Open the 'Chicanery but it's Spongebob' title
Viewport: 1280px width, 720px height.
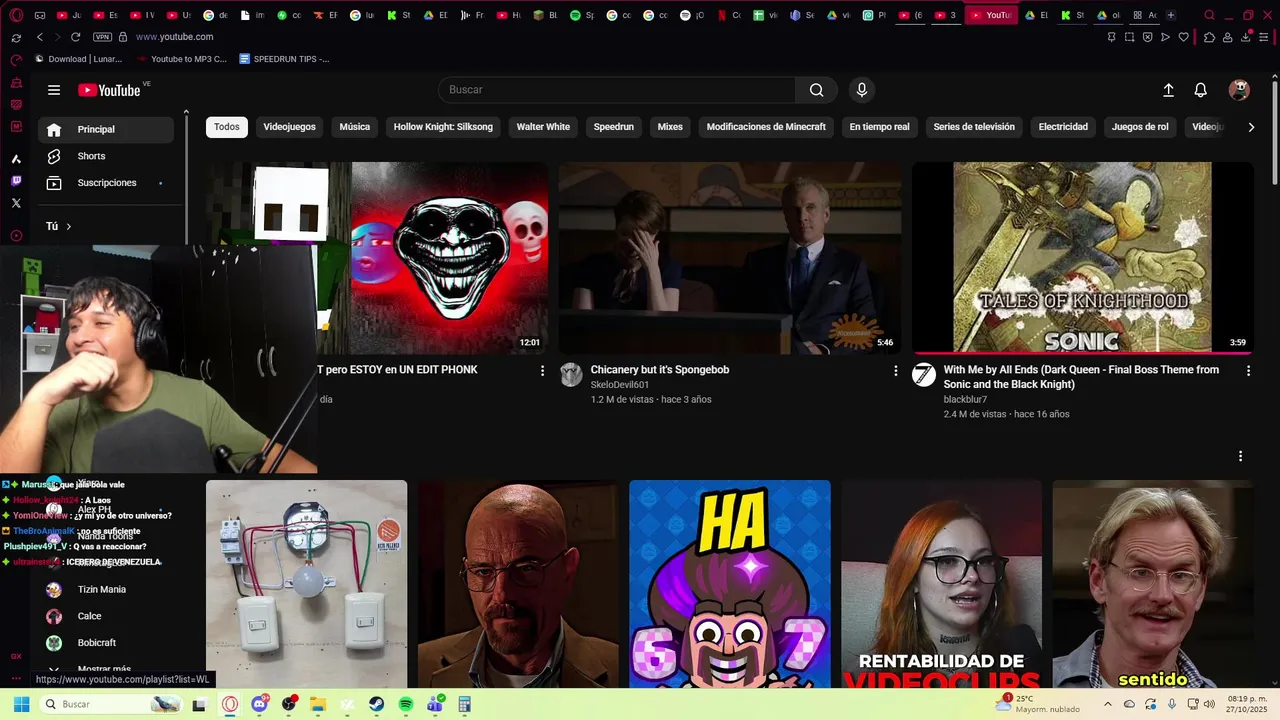click(x=660, y=370)
